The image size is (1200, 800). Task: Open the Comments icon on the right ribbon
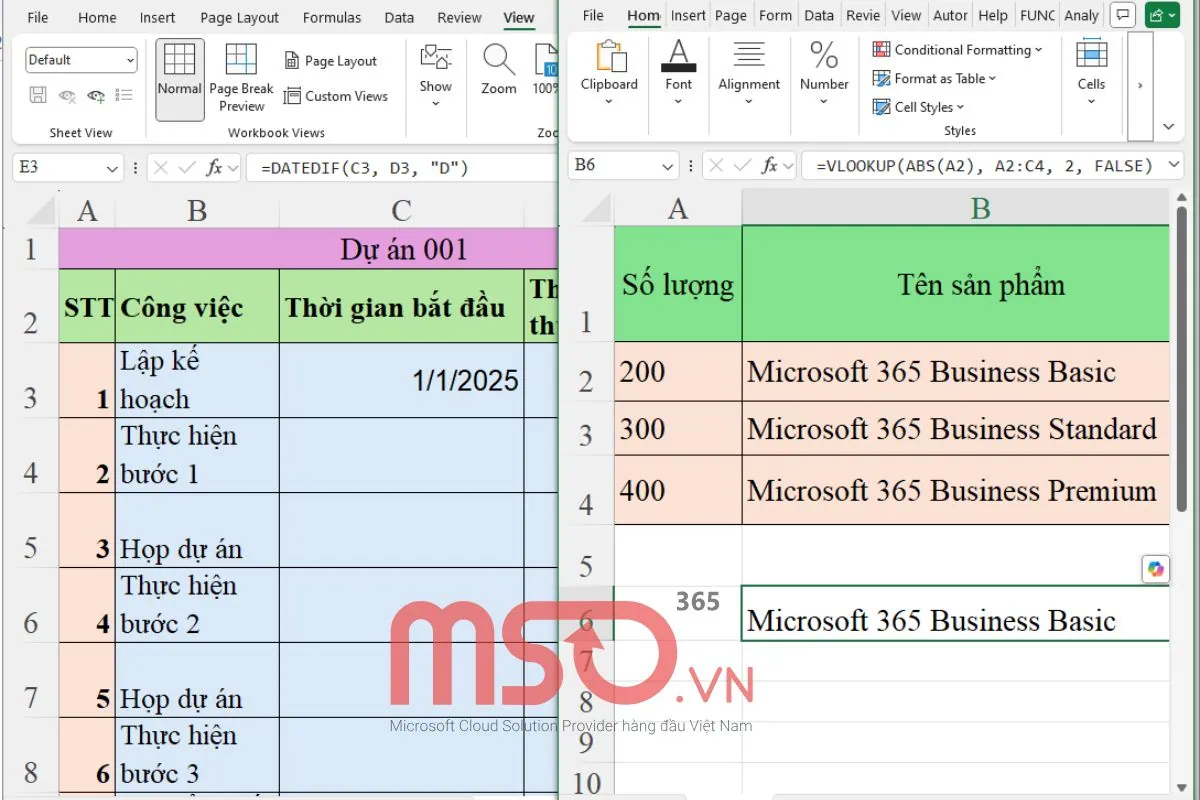point(1122,15)
